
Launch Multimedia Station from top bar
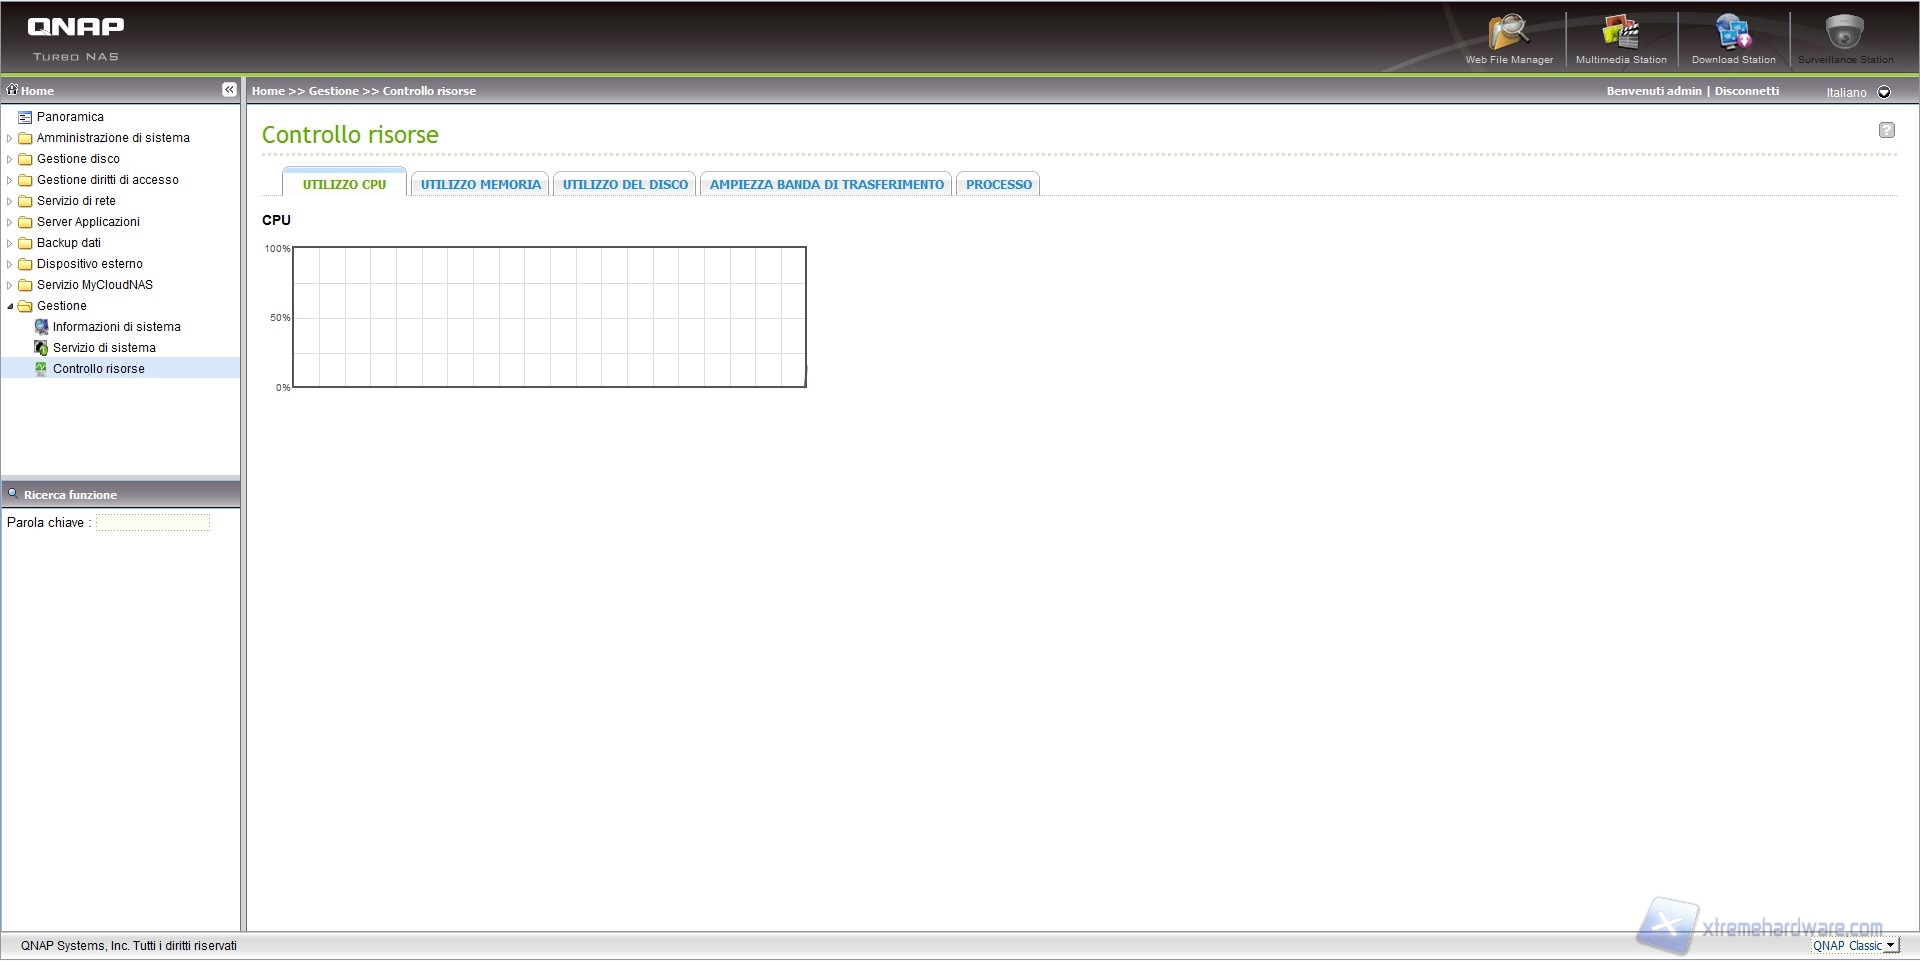click(1621, 33)
